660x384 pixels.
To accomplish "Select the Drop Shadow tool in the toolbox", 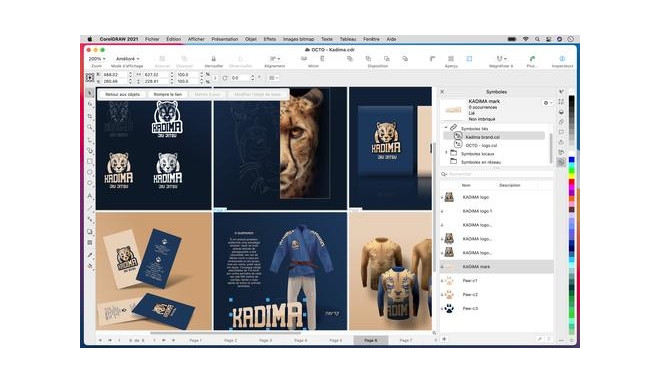I will coord(90,232).
